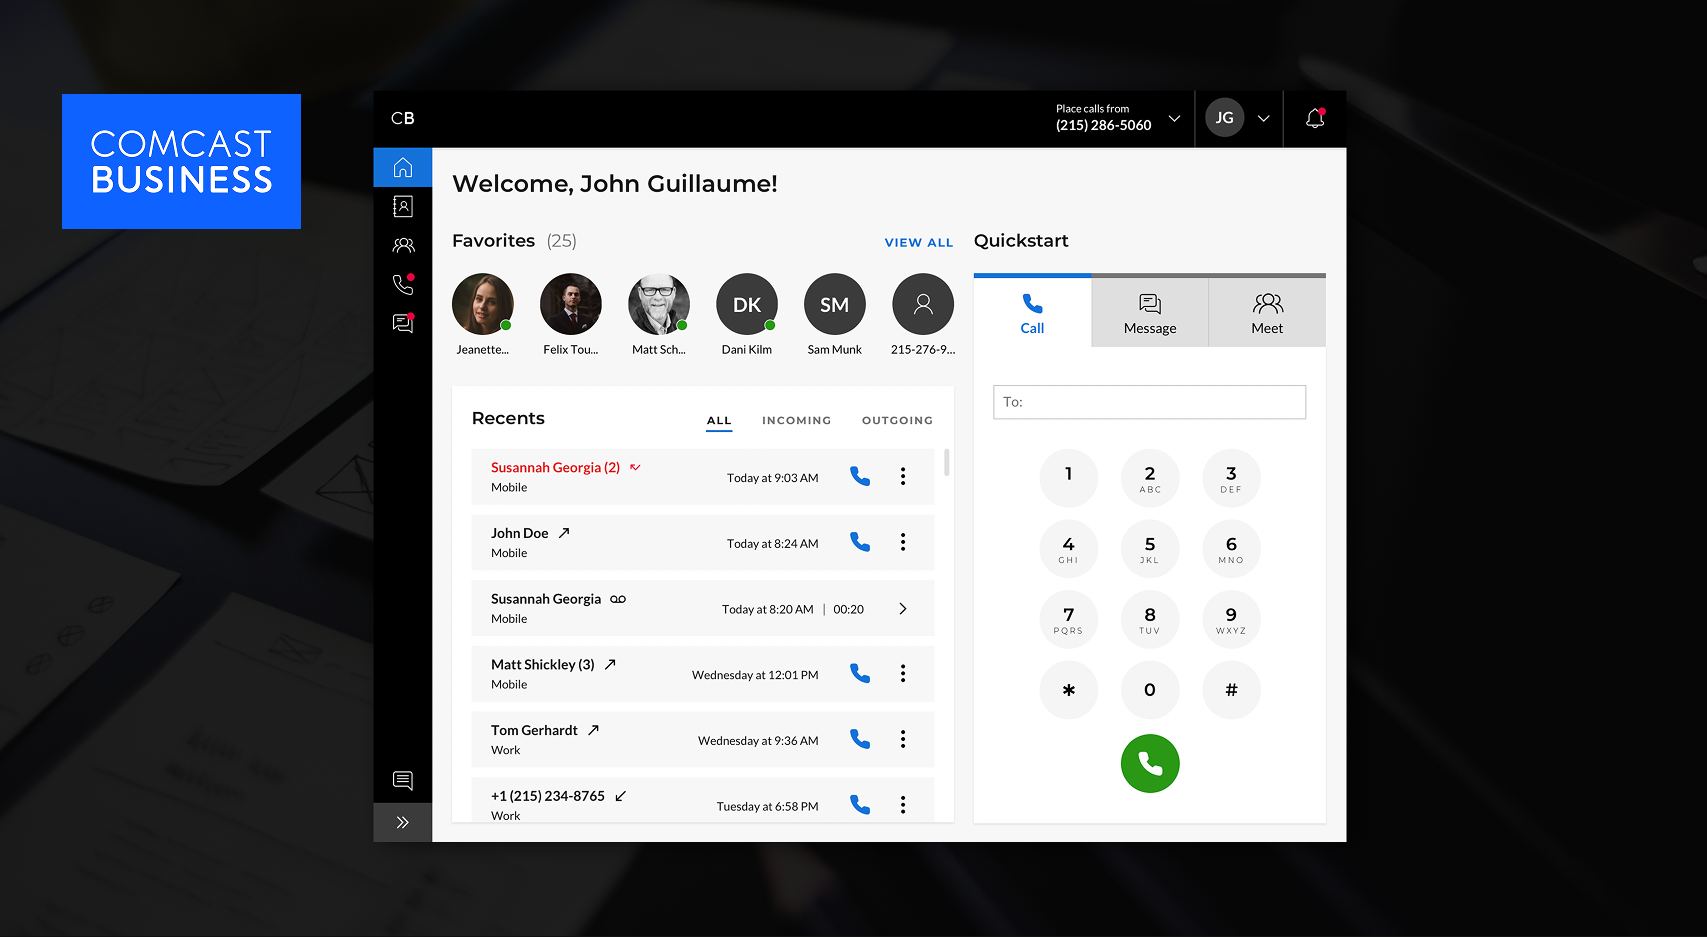Expand the Place calls from number dropdown
The width and height of the screenshot is (1707, 937).
click(x=1174, y=118)
